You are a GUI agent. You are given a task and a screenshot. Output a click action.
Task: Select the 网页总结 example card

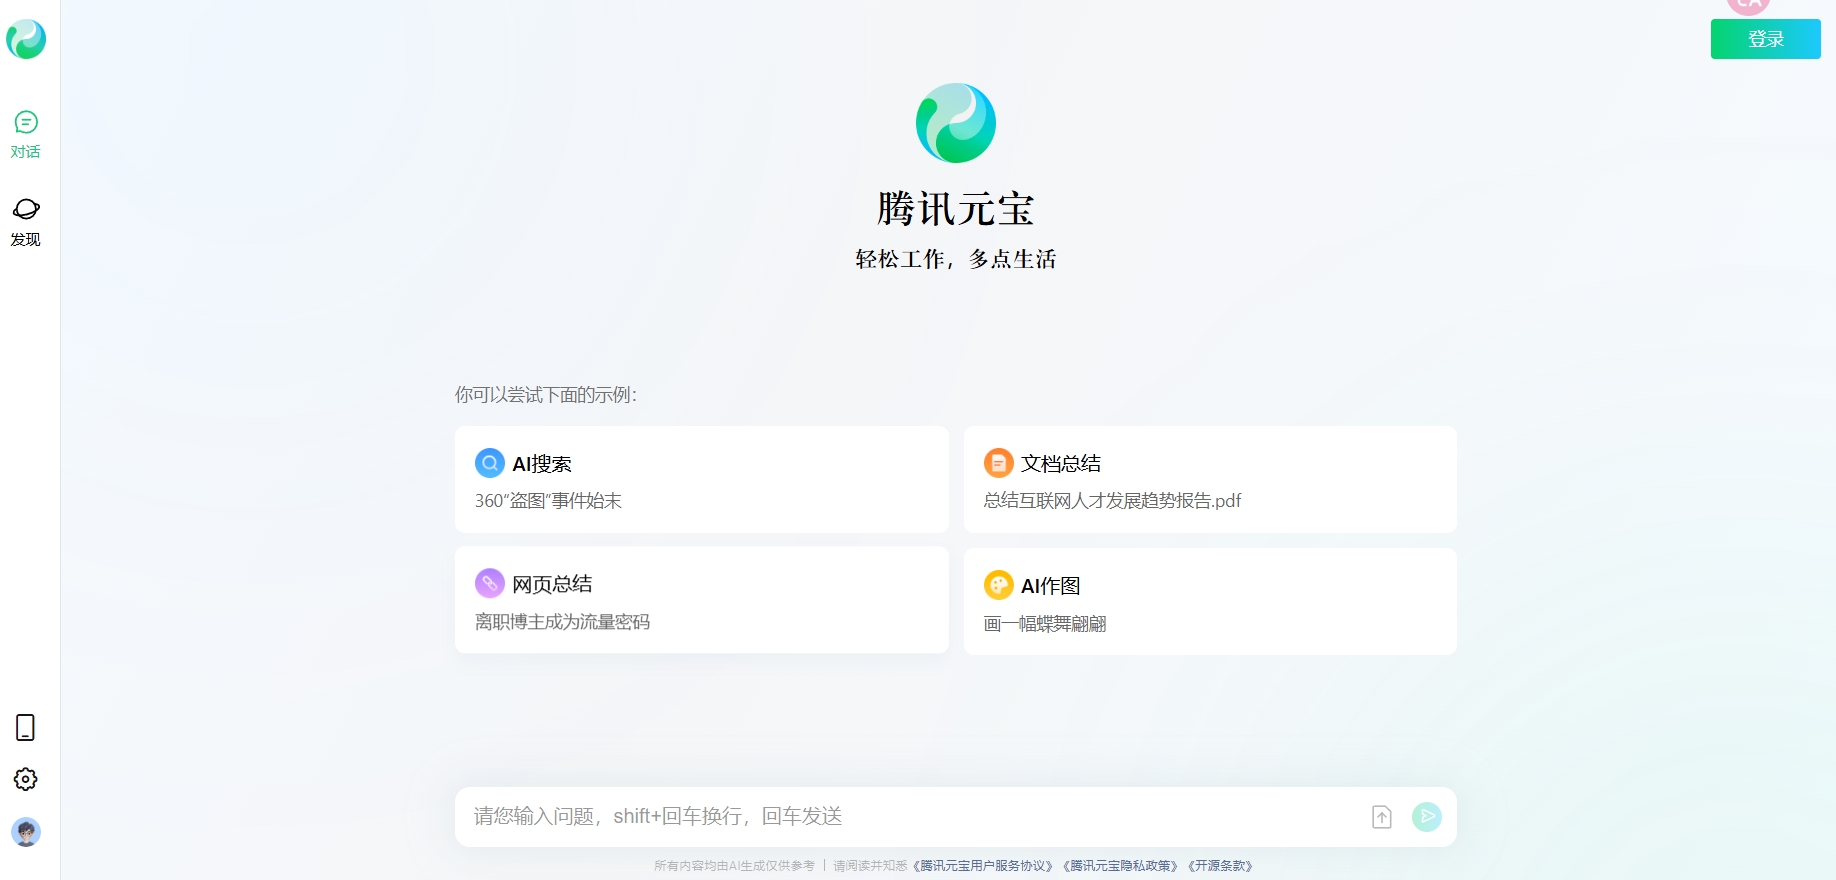(702, 600)
